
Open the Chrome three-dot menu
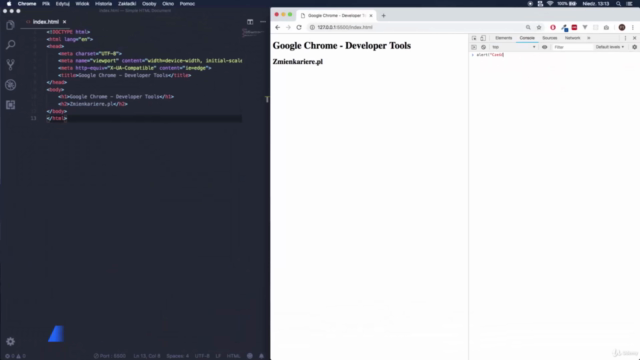point(633,27)
